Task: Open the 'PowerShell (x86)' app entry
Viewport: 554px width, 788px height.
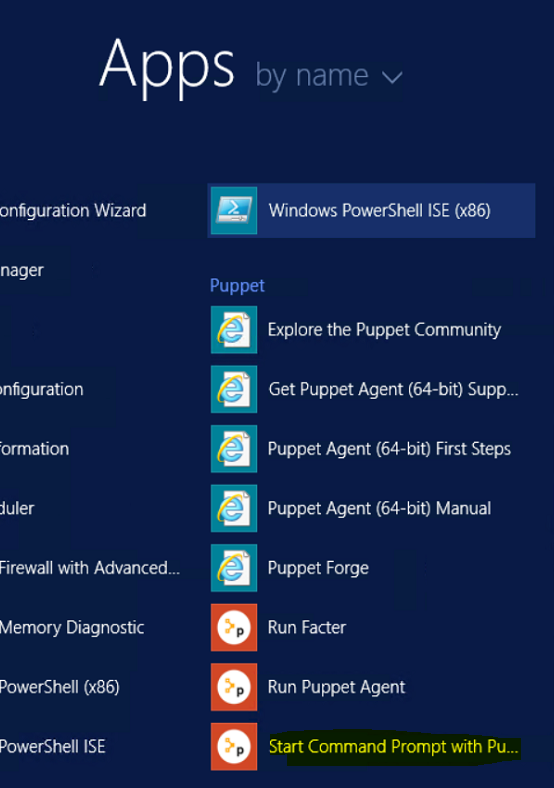Action: (x=60, y=687)
